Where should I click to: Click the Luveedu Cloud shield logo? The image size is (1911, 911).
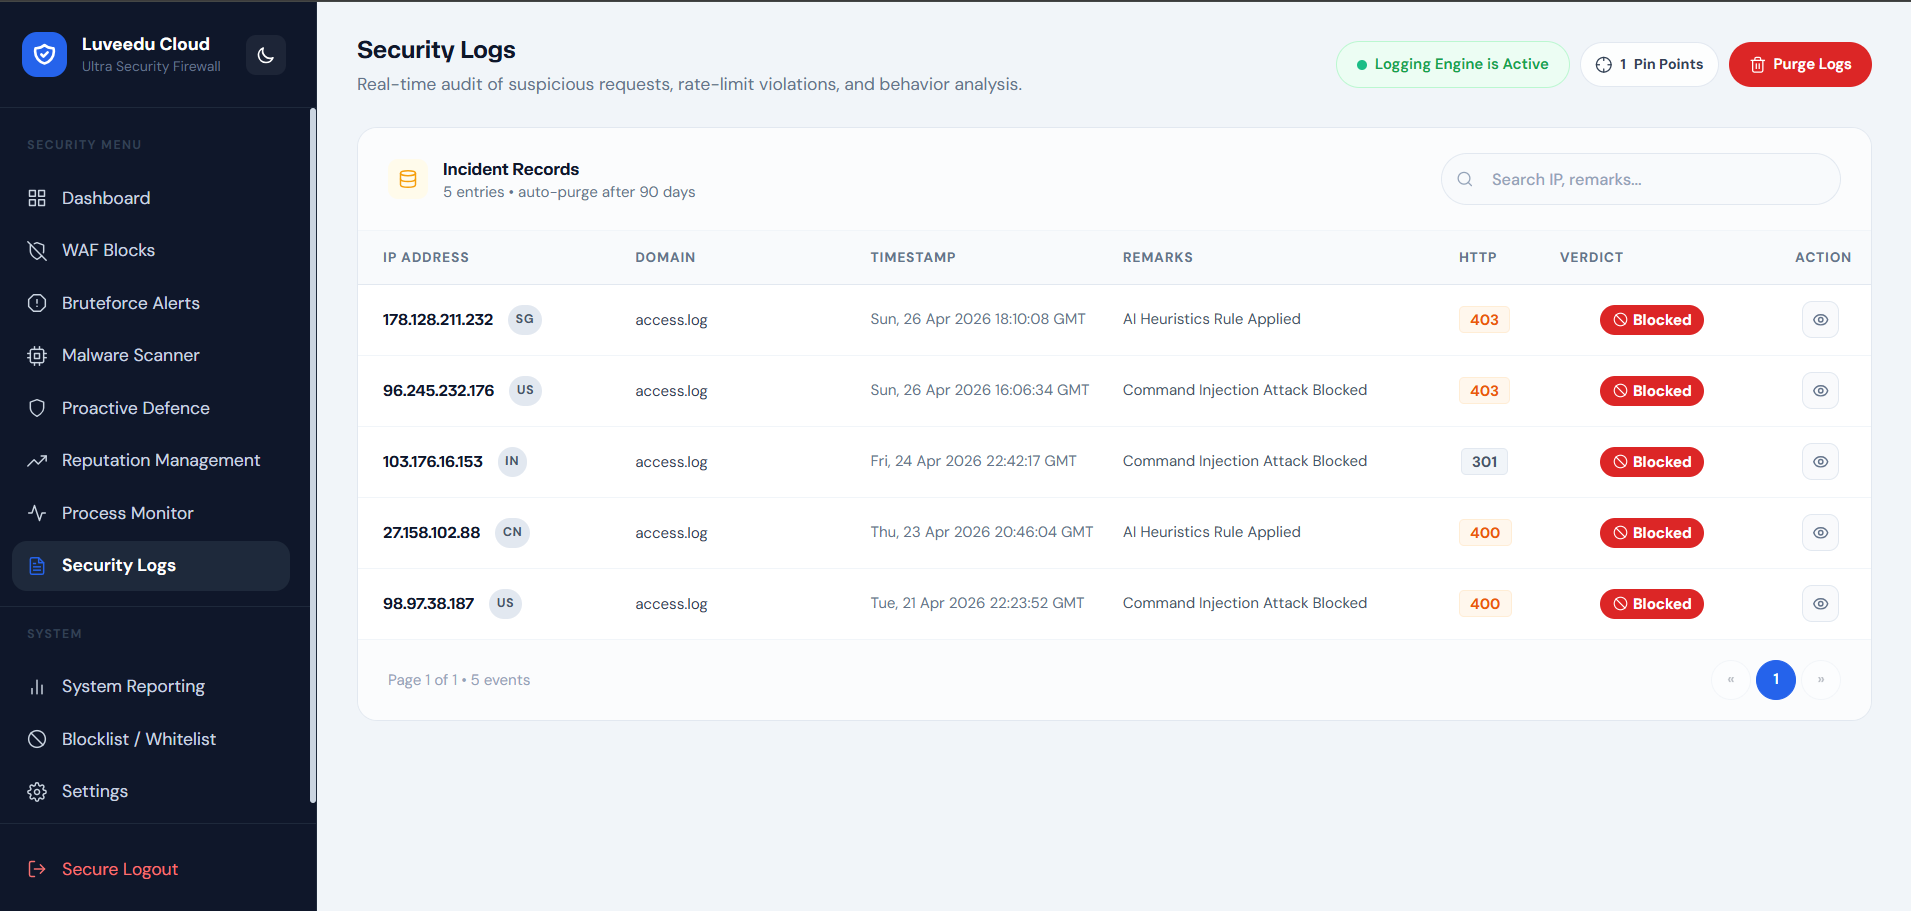tap(45, 54)
